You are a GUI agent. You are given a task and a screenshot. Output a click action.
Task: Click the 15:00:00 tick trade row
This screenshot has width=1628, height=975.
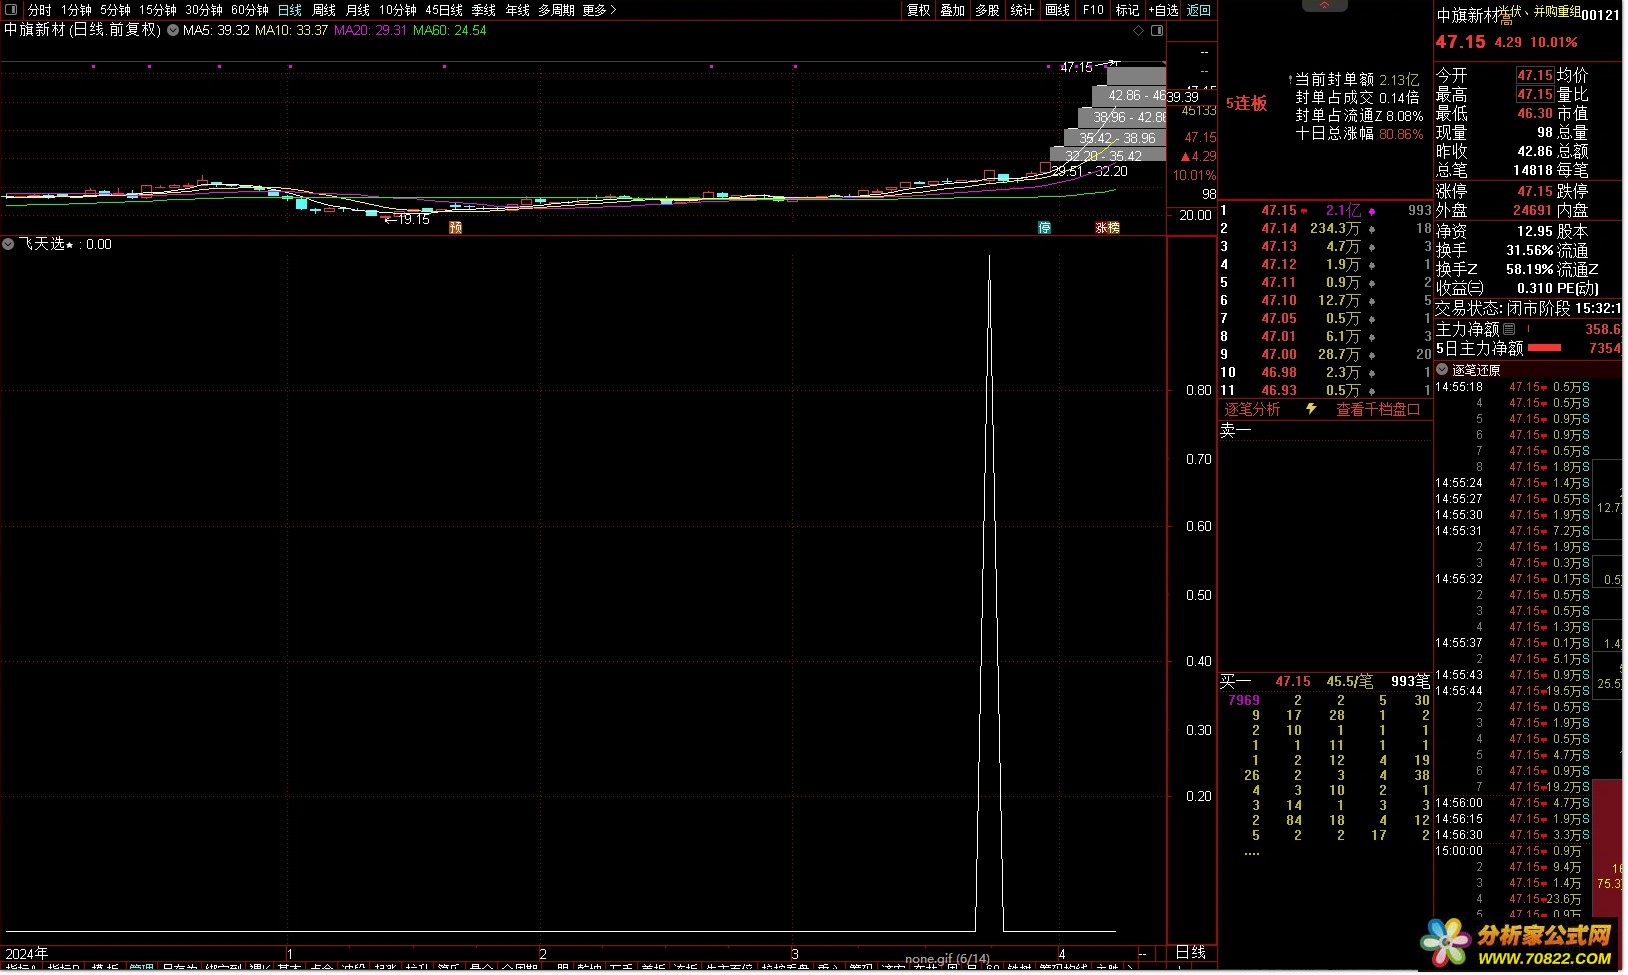(x=1513, y=851)
